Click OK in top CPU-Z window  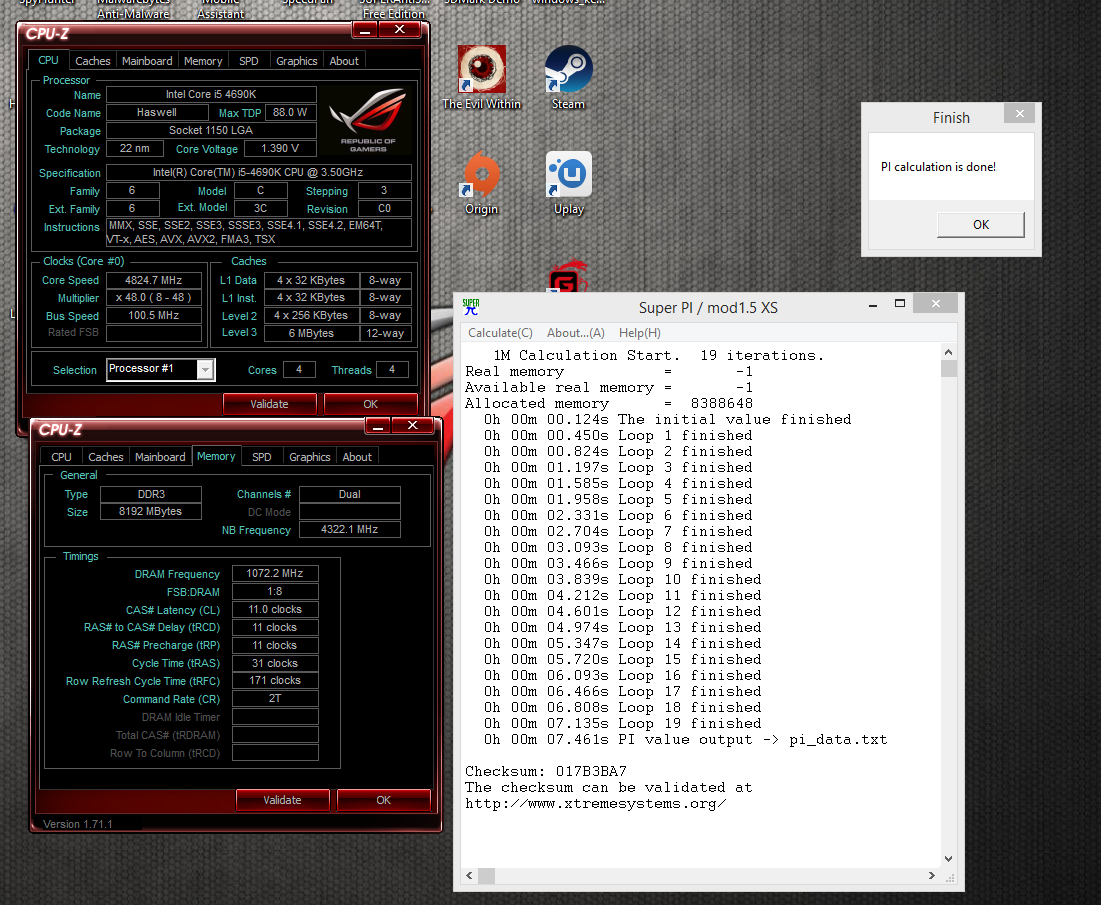pos(371,404)
